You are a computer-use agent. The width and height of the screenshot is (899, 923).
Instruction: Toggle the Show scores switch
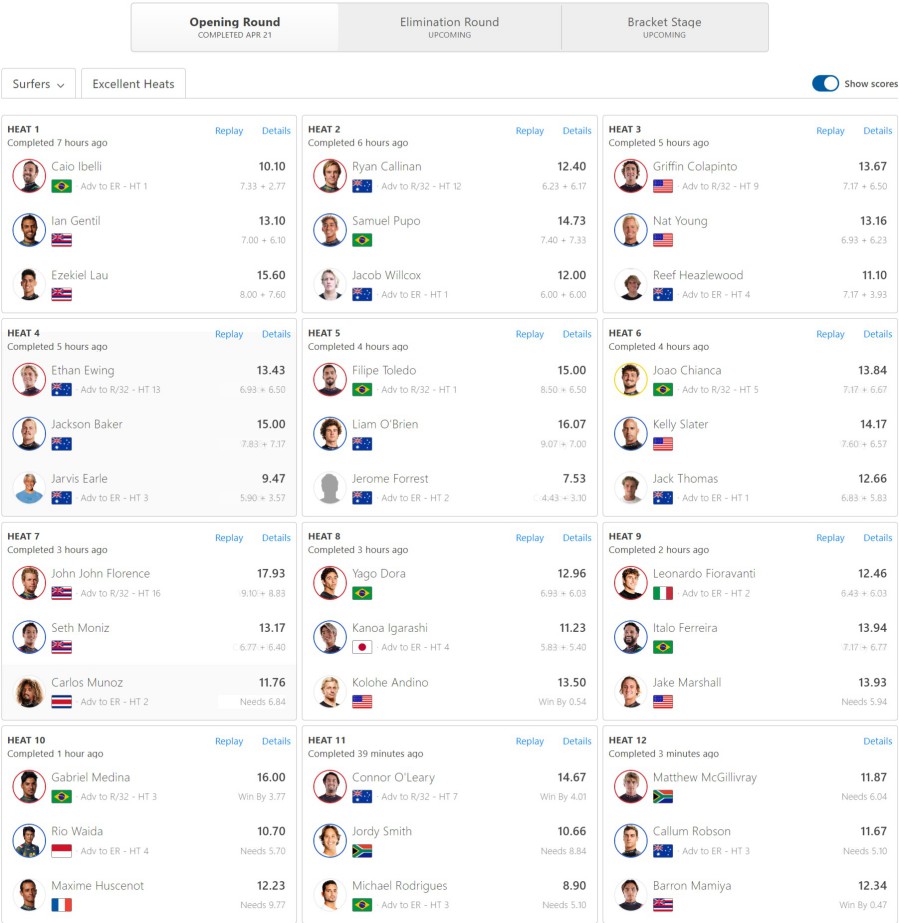point(825,84)
